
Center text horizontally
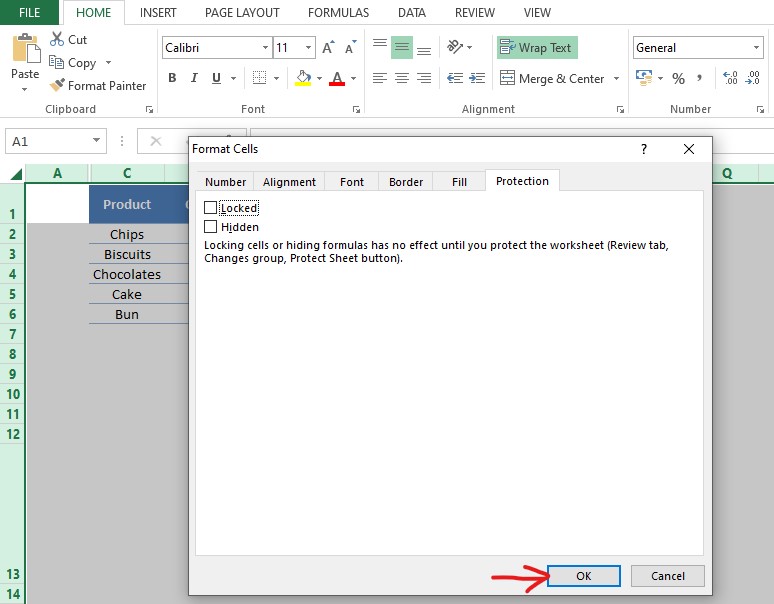[x=402, y=78]
